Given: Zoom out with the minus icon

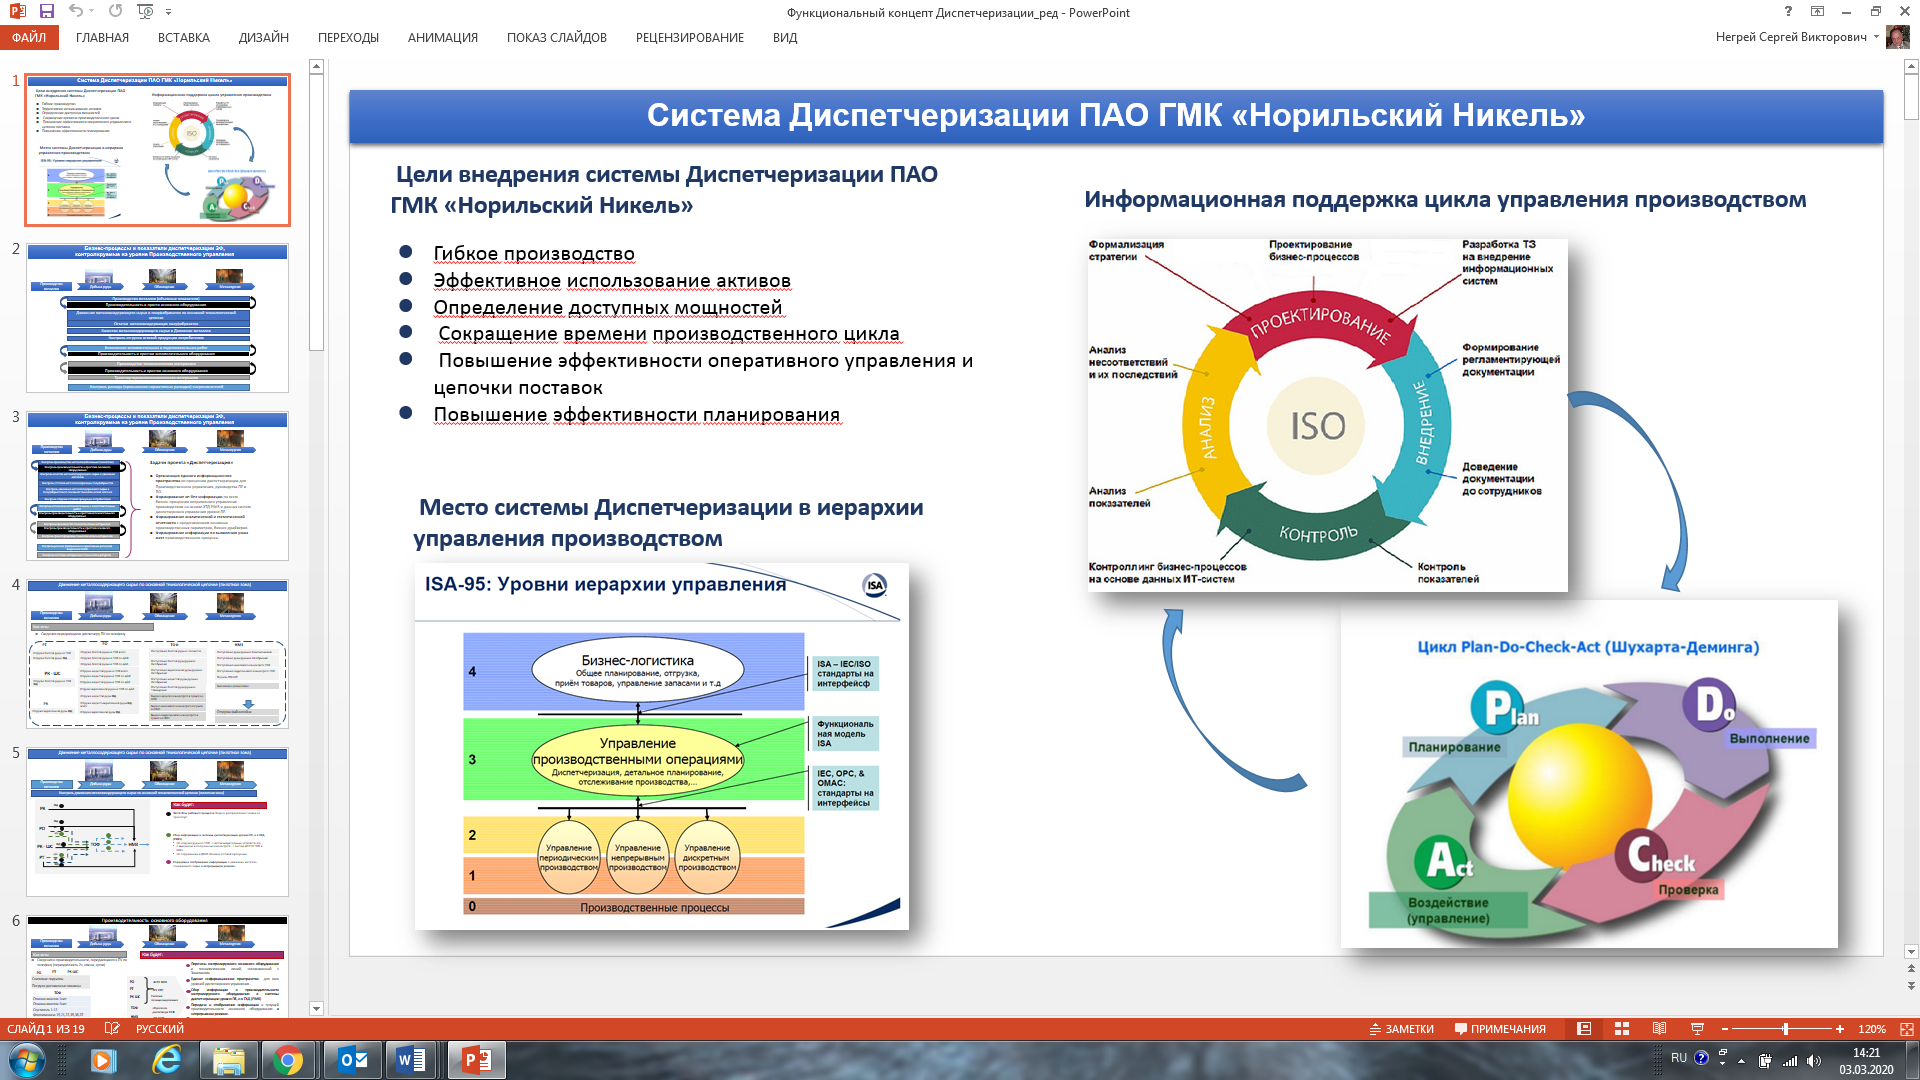Looking at the screenshot, I should tap(1725, 1028).
